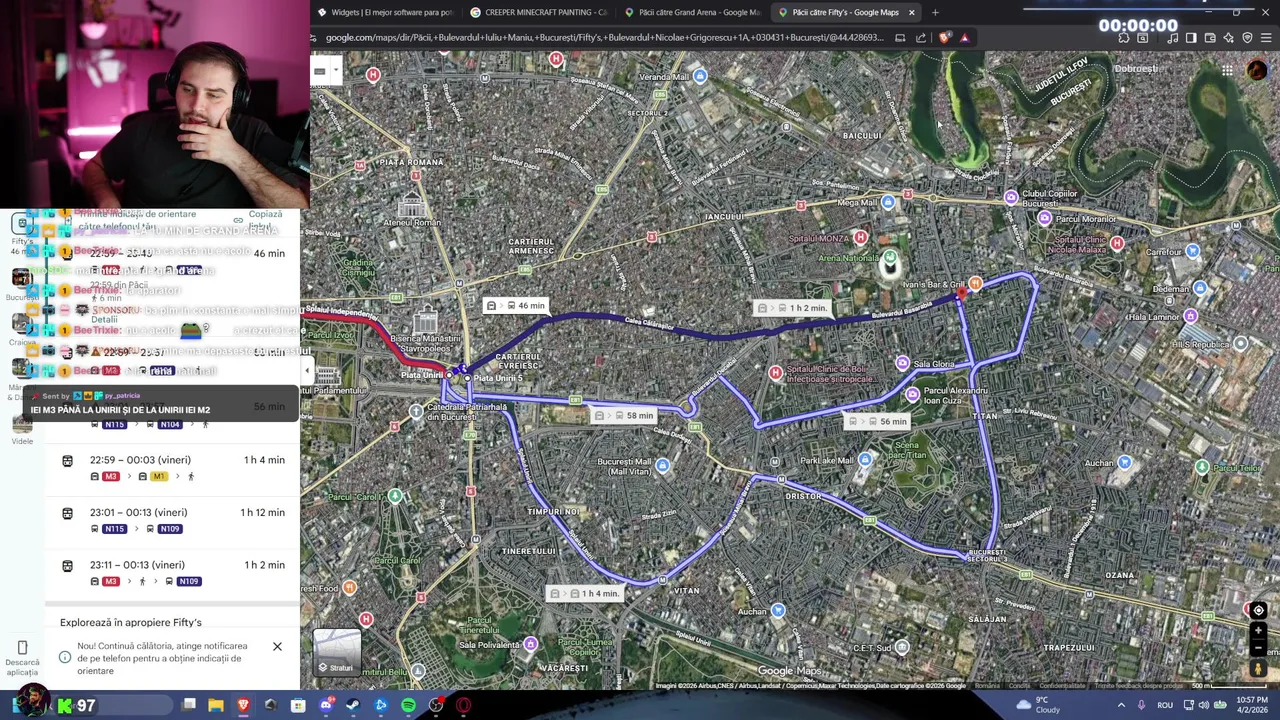Click Descarcă aplicația in sidebar
Image resolution: width=1280 pixels, height=720 pixels.
click(x=22, y=658)
